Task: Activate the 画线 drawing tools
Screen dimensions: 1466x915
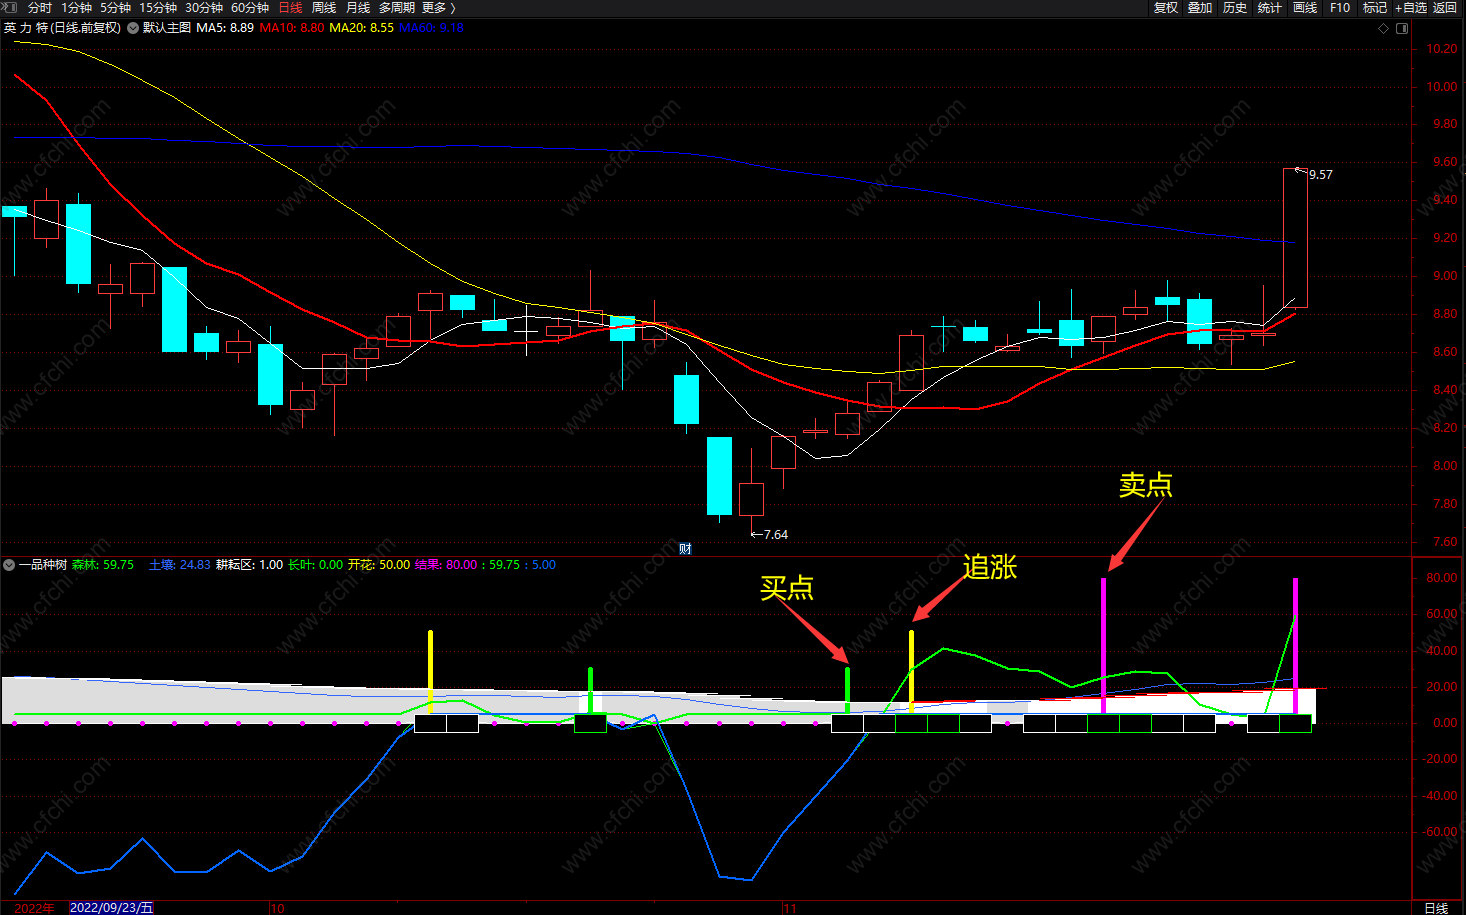Action: pyautogui.click(x=1305, y=8)
